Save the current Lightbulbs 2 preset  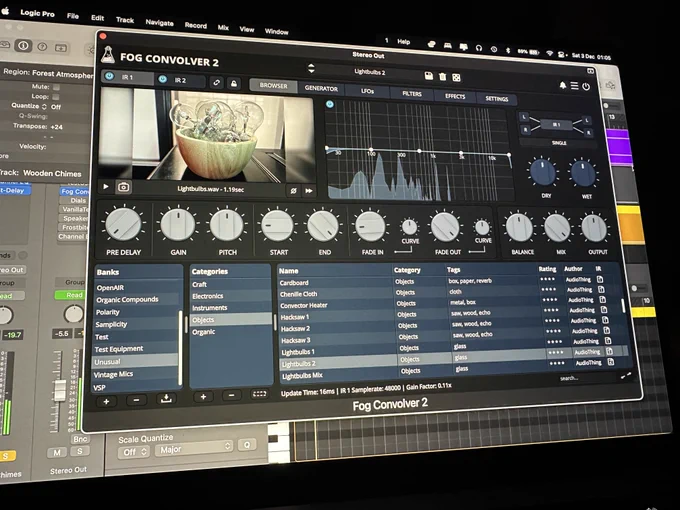429,76
